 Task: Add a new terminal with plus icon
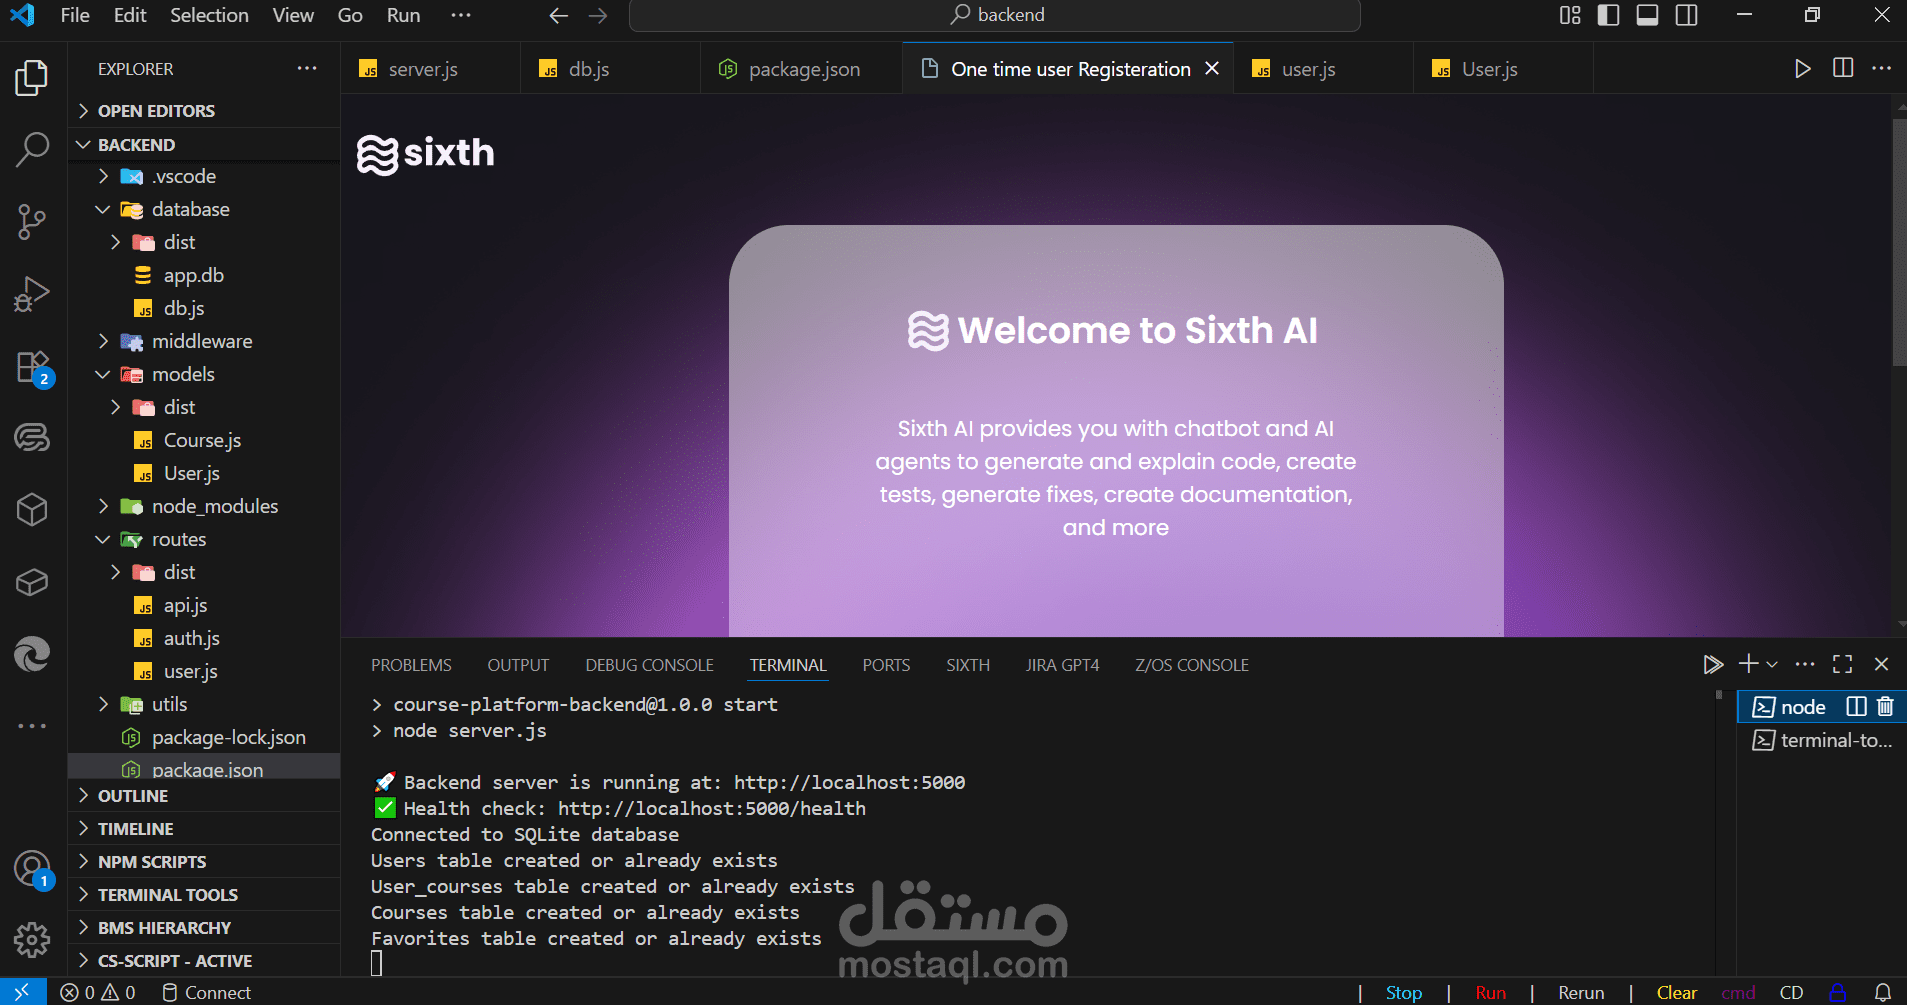point(1748,664)
